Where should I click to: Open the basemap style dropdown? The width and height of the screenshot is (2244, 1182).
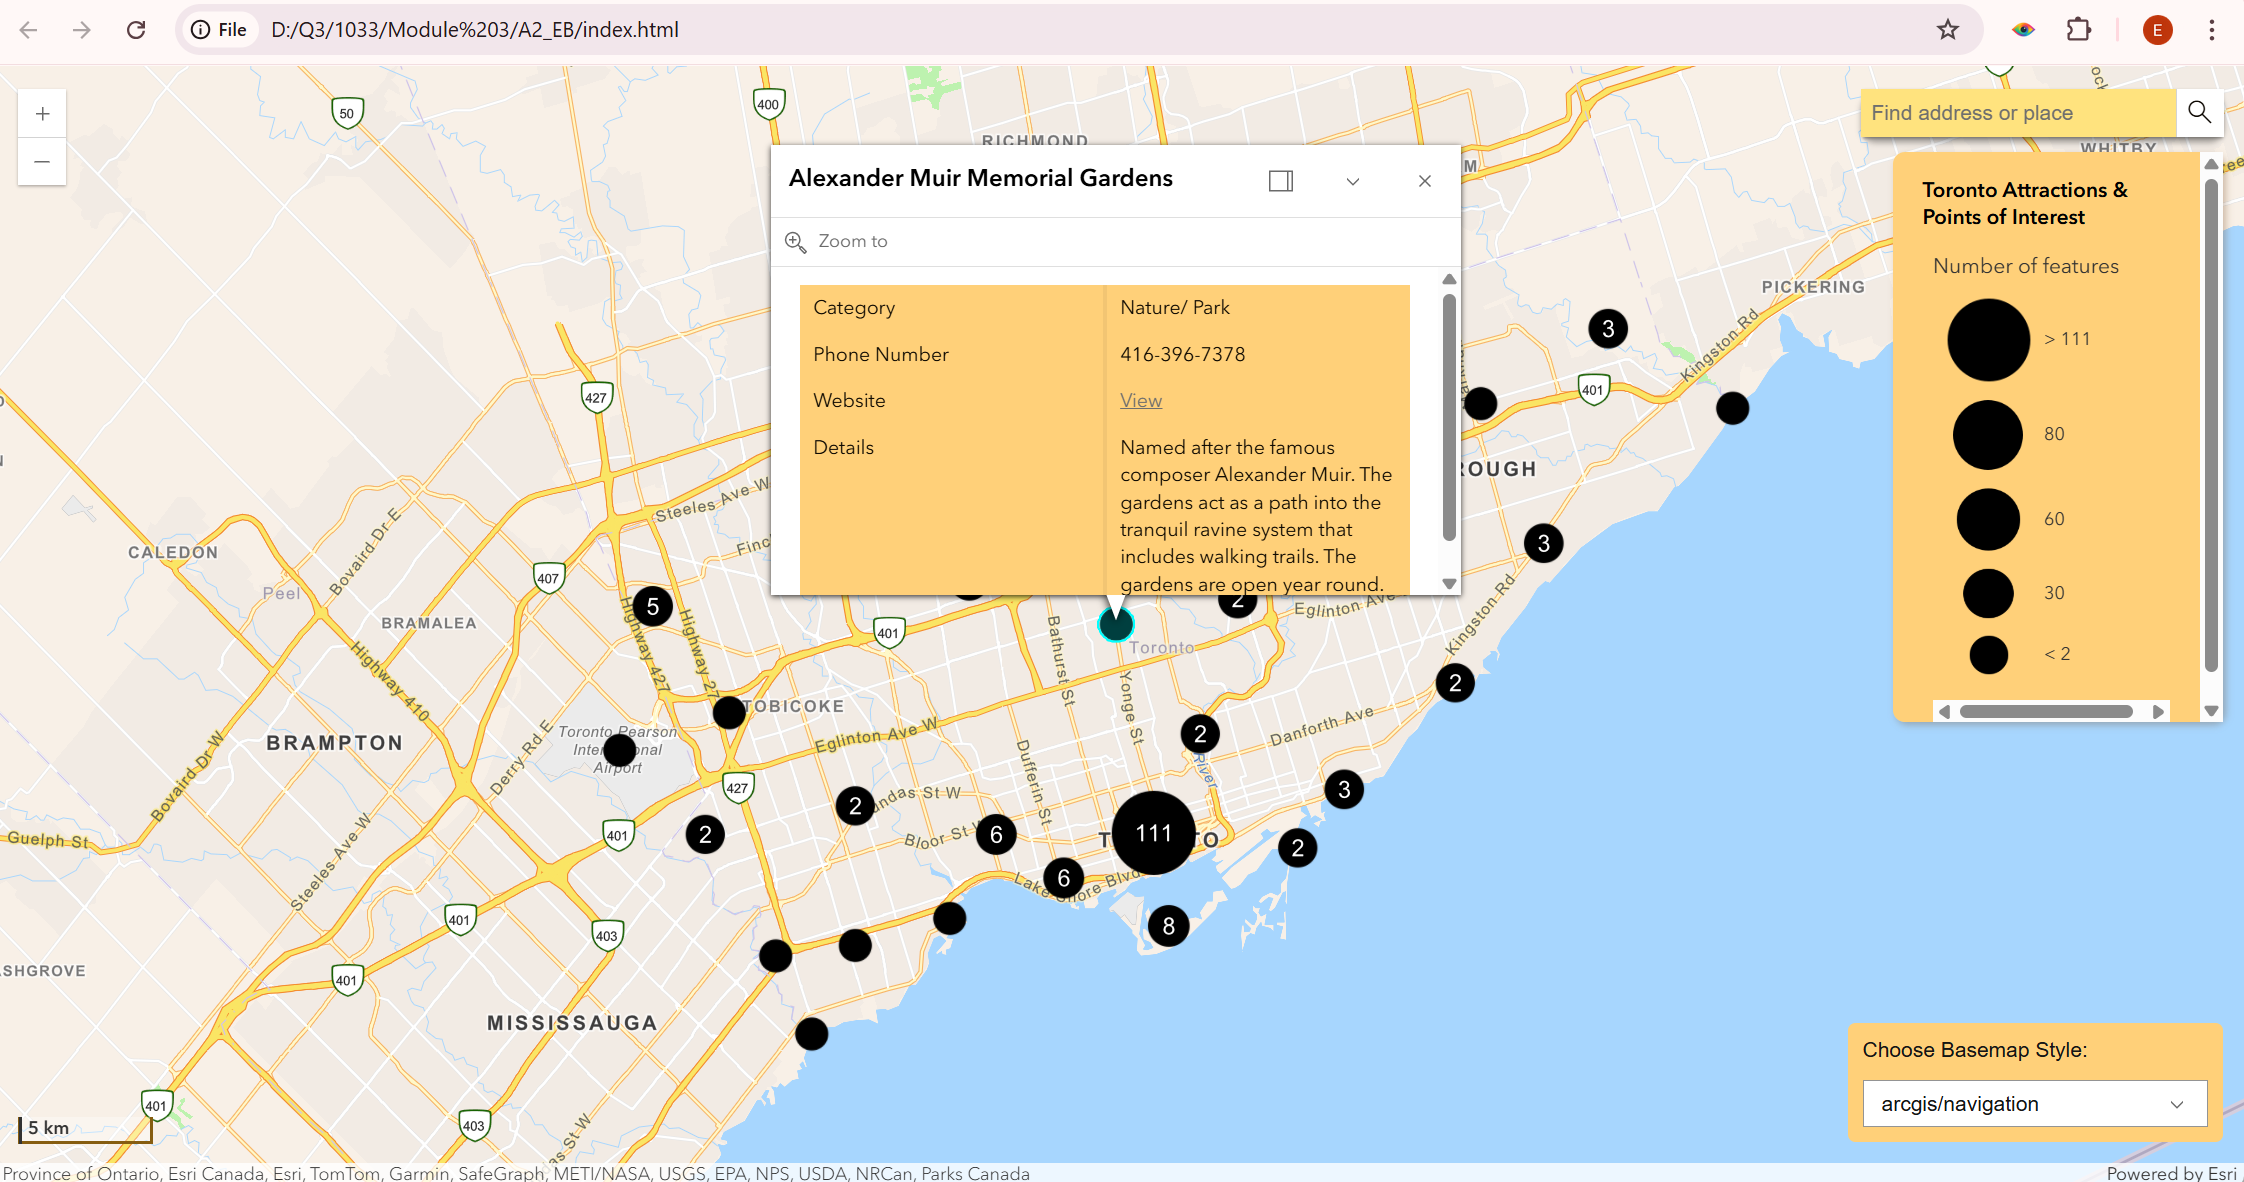tap(2034, 1104)
